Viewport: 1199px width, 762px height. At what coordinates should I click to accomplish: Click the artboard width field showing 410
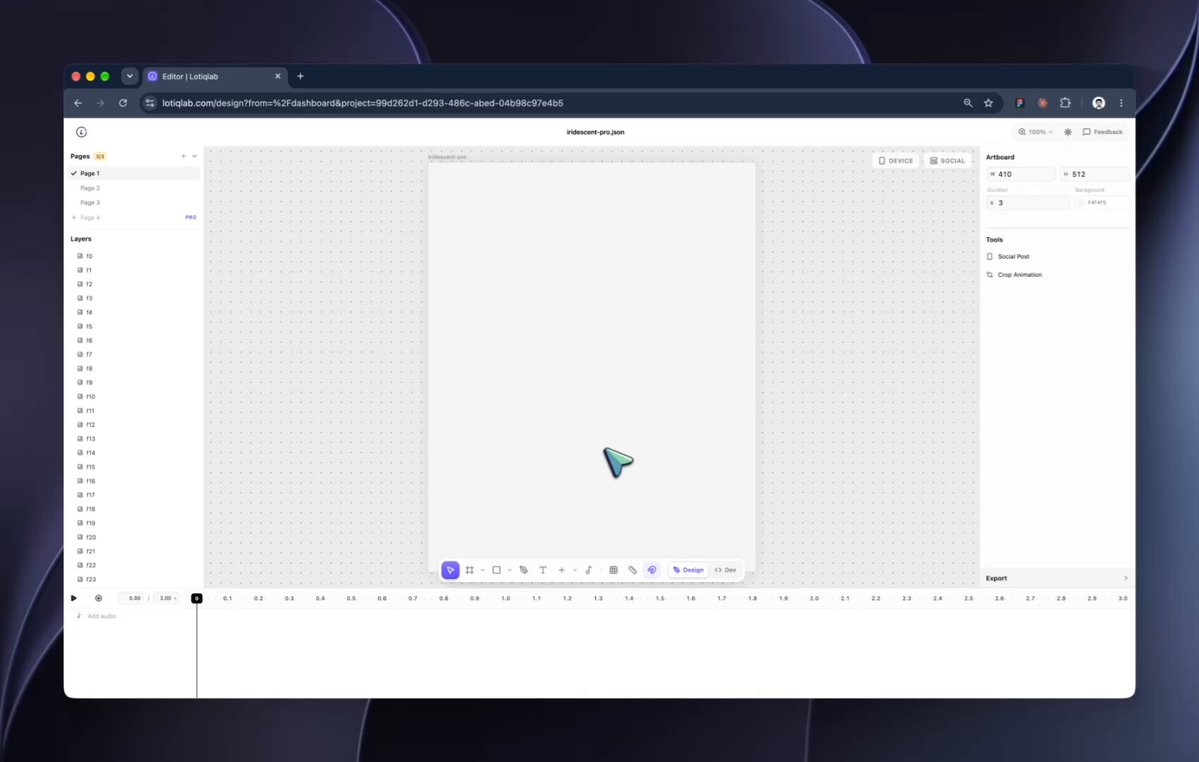(x=1021, y=174)
